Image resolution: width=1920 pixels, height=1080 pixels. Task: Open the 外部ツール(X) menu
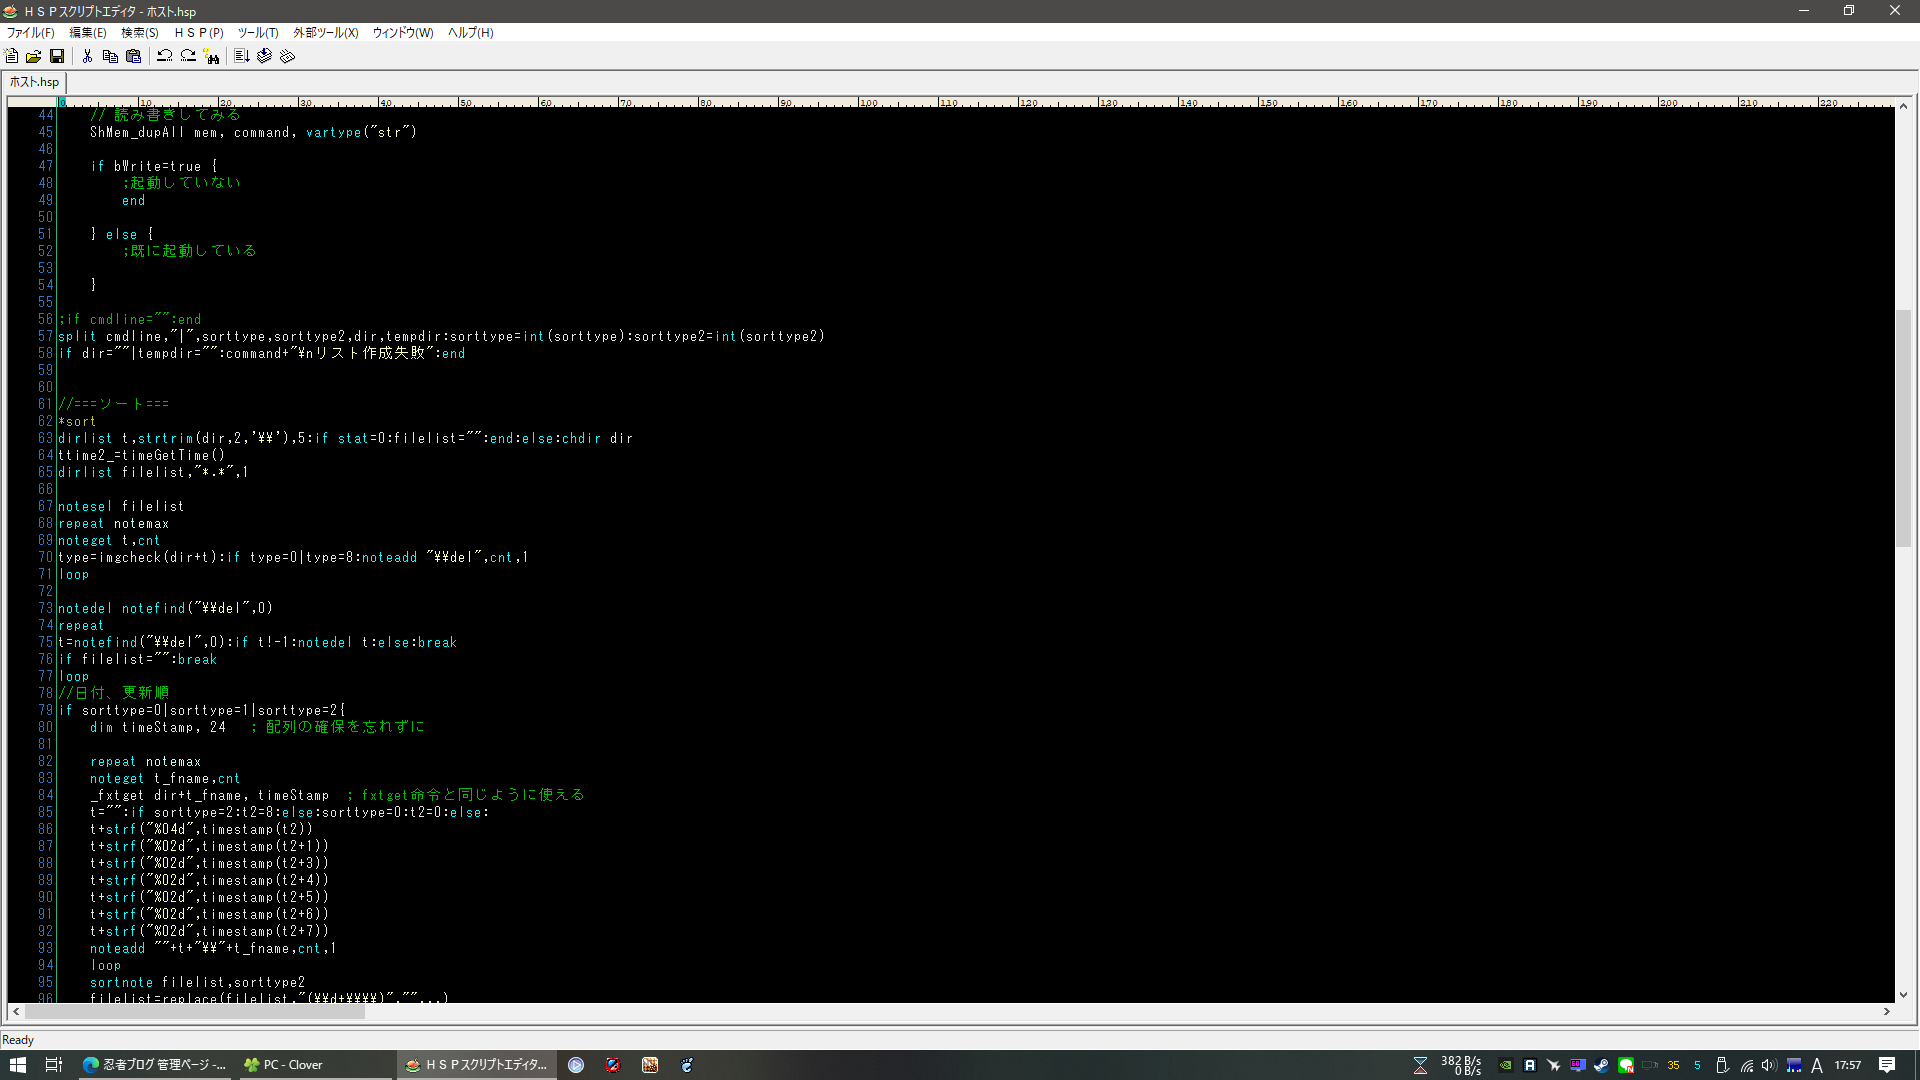pos(325,33)
